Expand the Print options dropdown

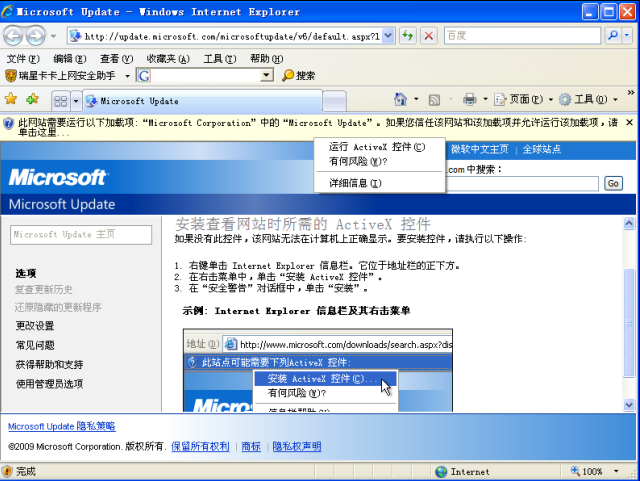tap(485, 99)
